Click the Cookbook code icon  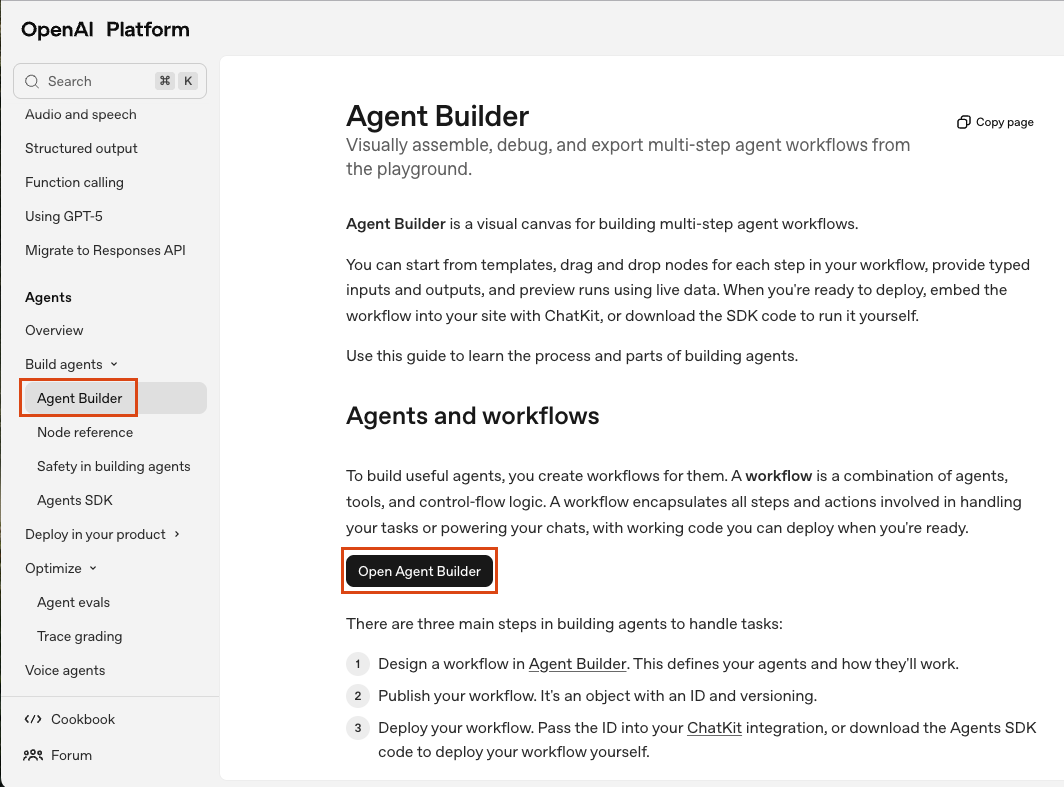pos(33,719)
